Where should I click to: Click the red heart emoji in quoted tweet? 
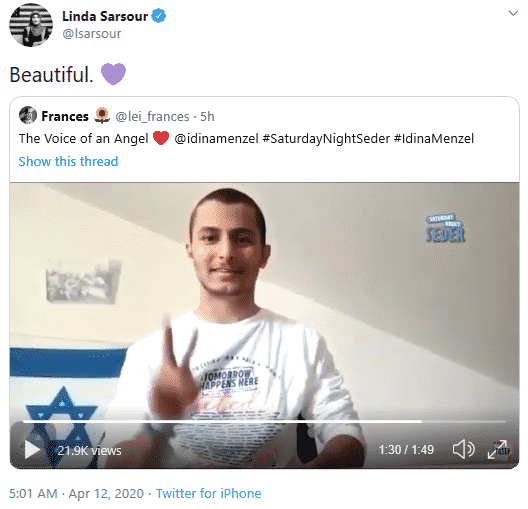tap(161, 138)
